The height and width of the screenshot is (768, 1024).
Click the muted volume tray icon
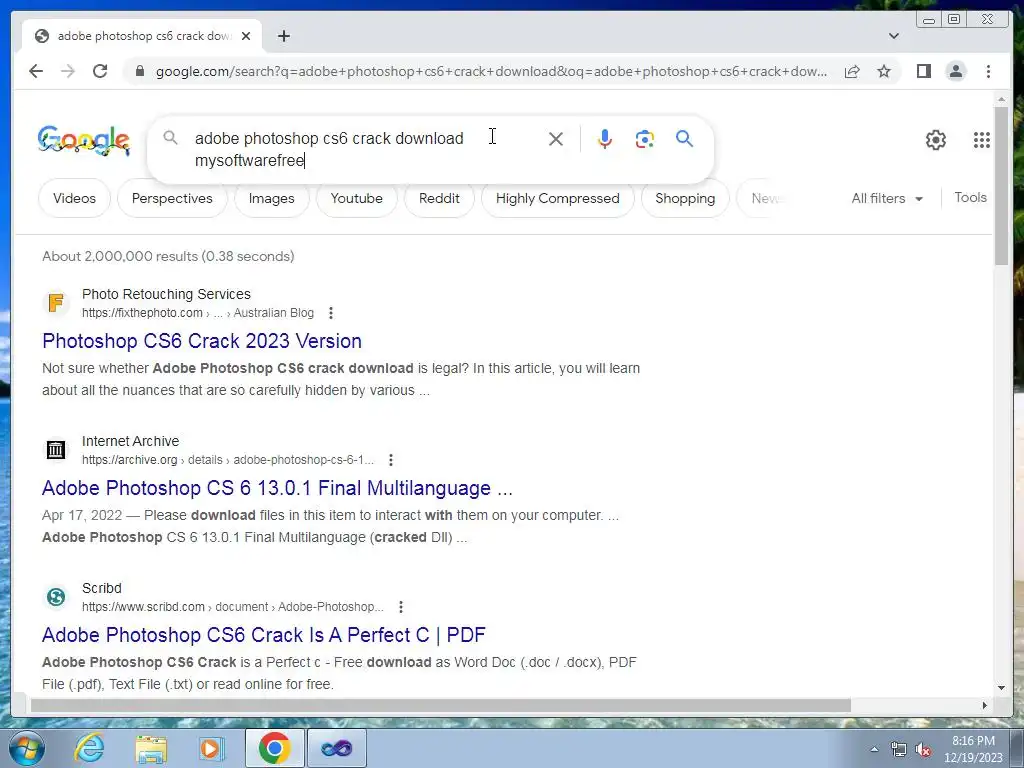[x=923, y=749]
